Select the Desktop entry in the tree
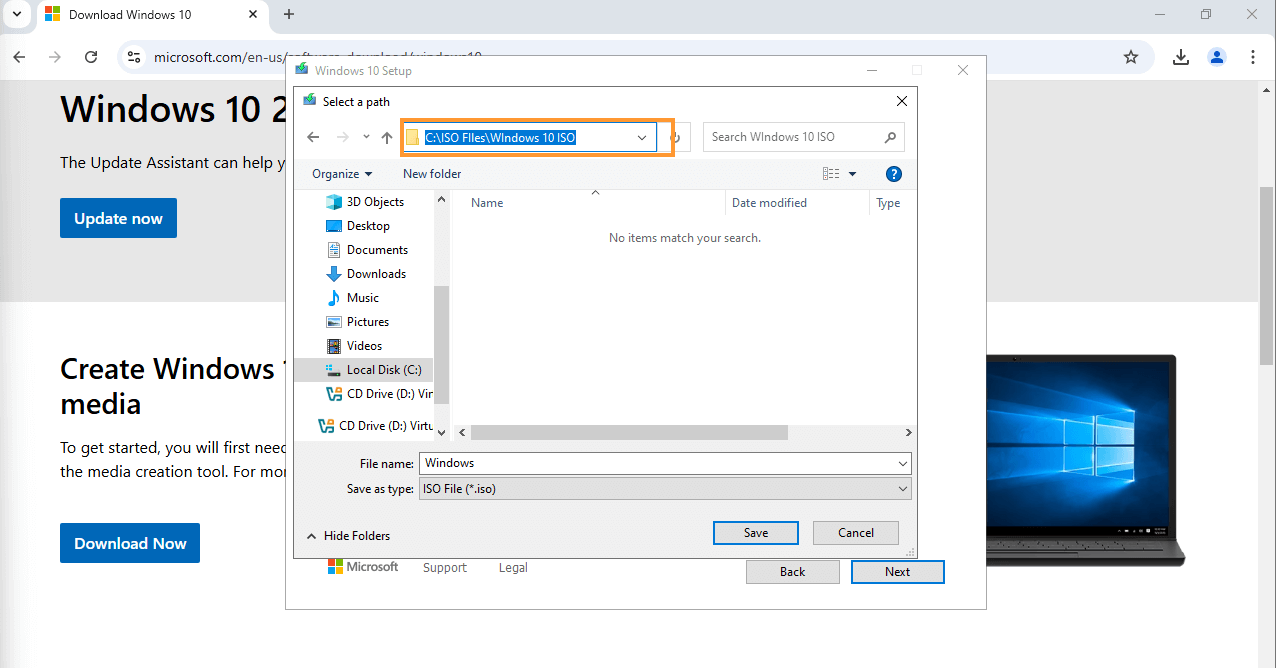This screenshot has height=668, width=1276. pos(368,226)
